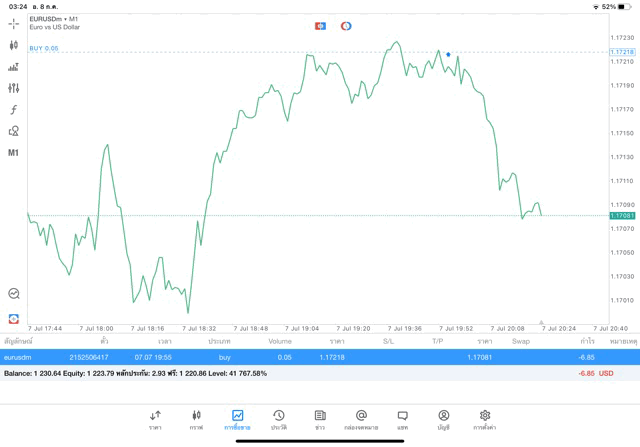Open the chart settings sliders icon
Screen dimensions: 640x447
click(x=13, y=88)
